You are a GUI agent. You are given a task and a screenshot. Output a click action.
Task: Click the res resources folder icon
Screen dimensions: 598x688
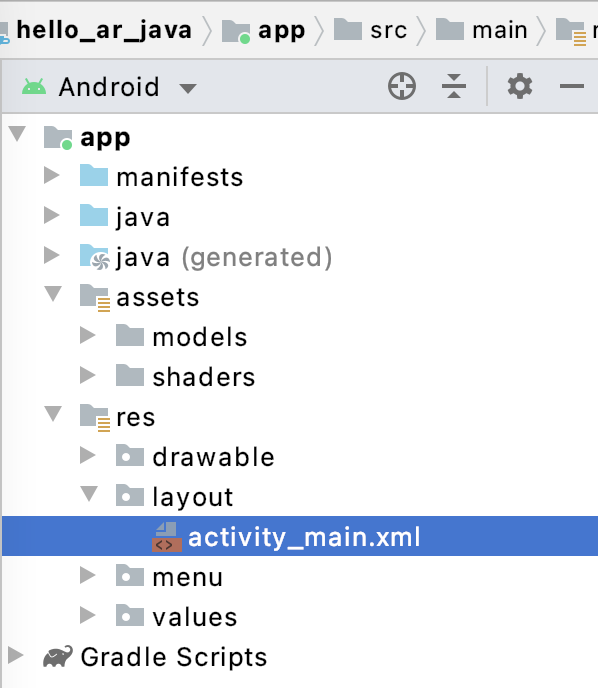pyautogui.click(x=95, y=417)
